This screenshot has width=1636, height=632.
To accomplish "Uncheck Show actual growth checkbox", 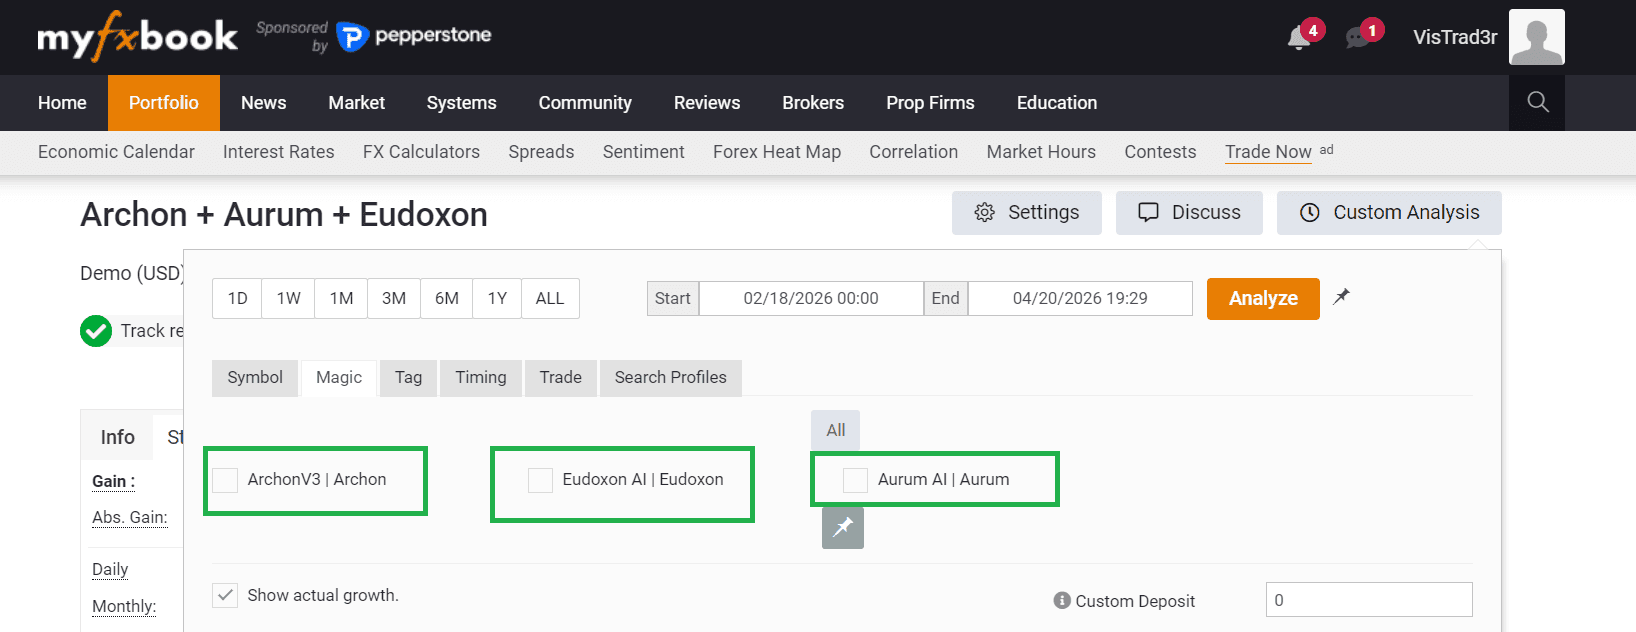I will click(x=225, y=595).
